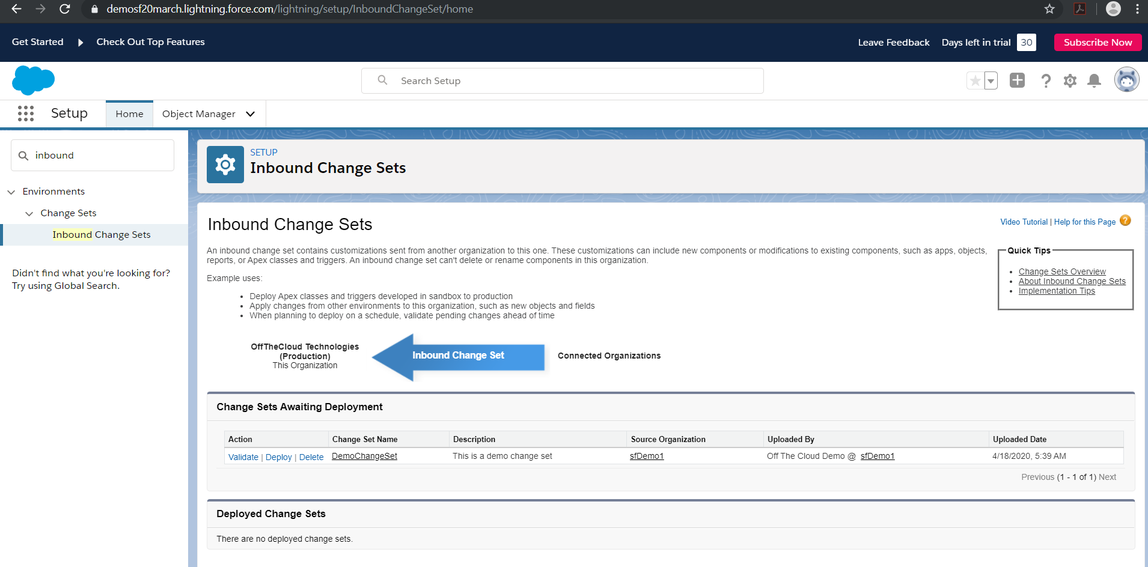This screenshot has width=1148, height=567.
Task: Click Deploy for DemoChangeSet
Action: click(x=278, y=457)
